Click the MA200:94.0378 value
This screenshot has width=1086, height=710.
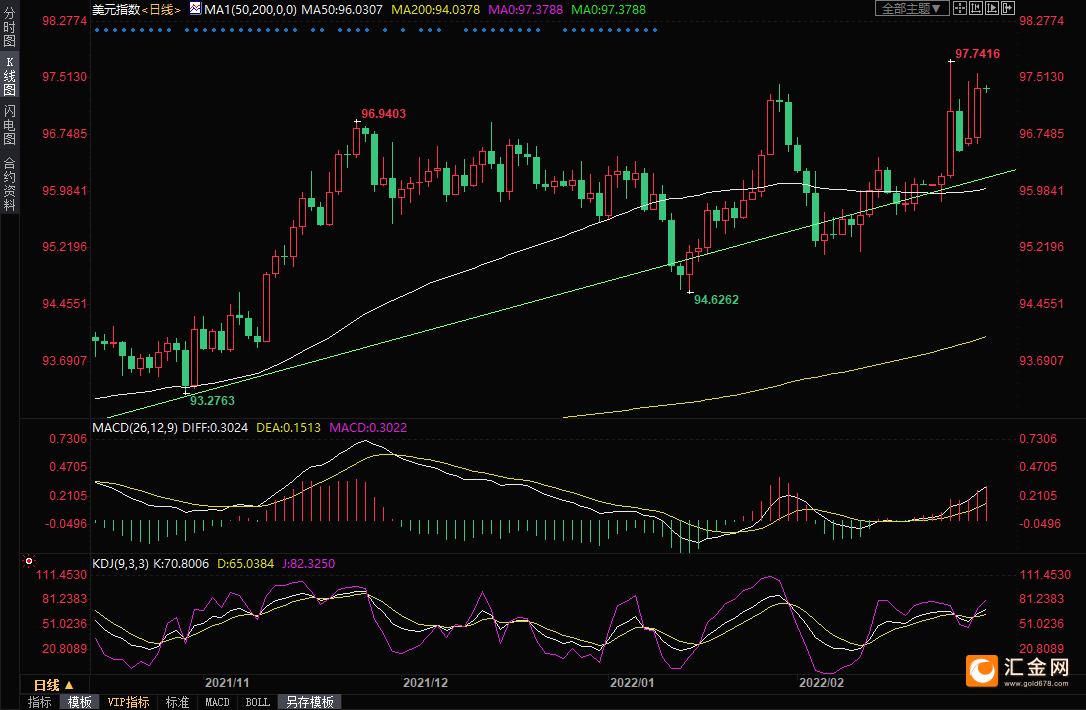tap(436, 10)
